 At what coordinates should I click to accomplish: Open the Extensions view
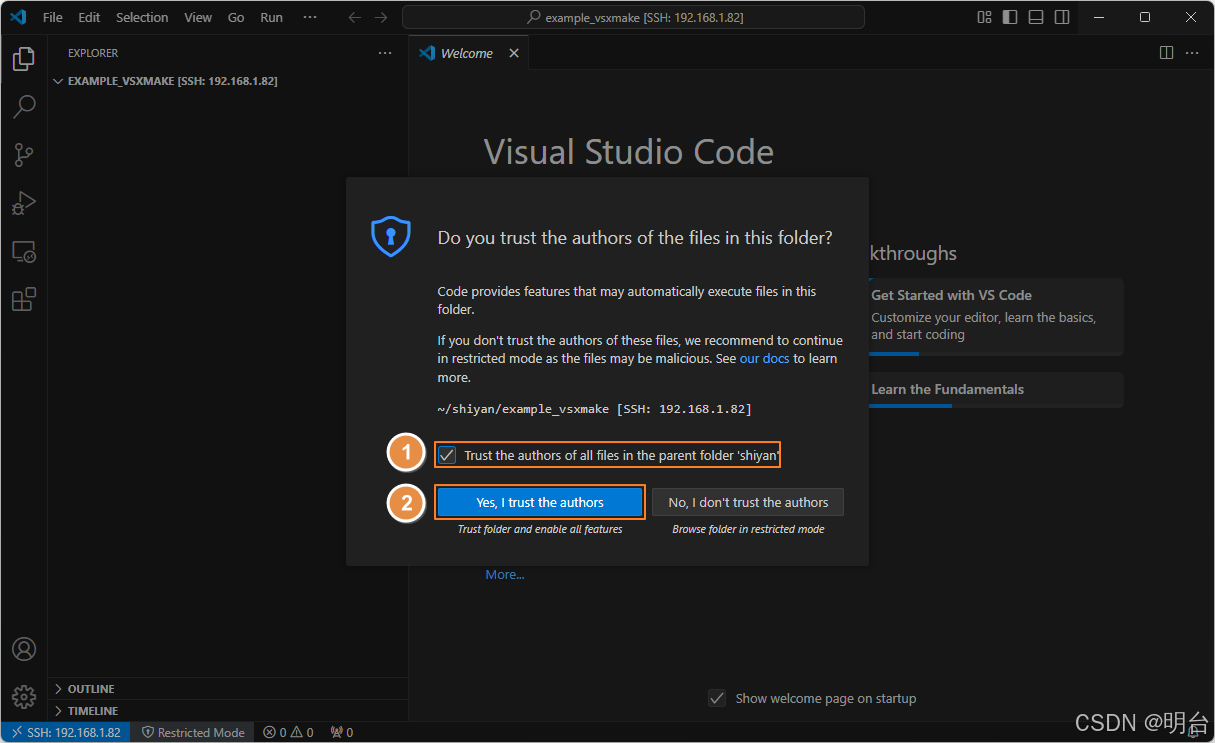pos(24,299)
